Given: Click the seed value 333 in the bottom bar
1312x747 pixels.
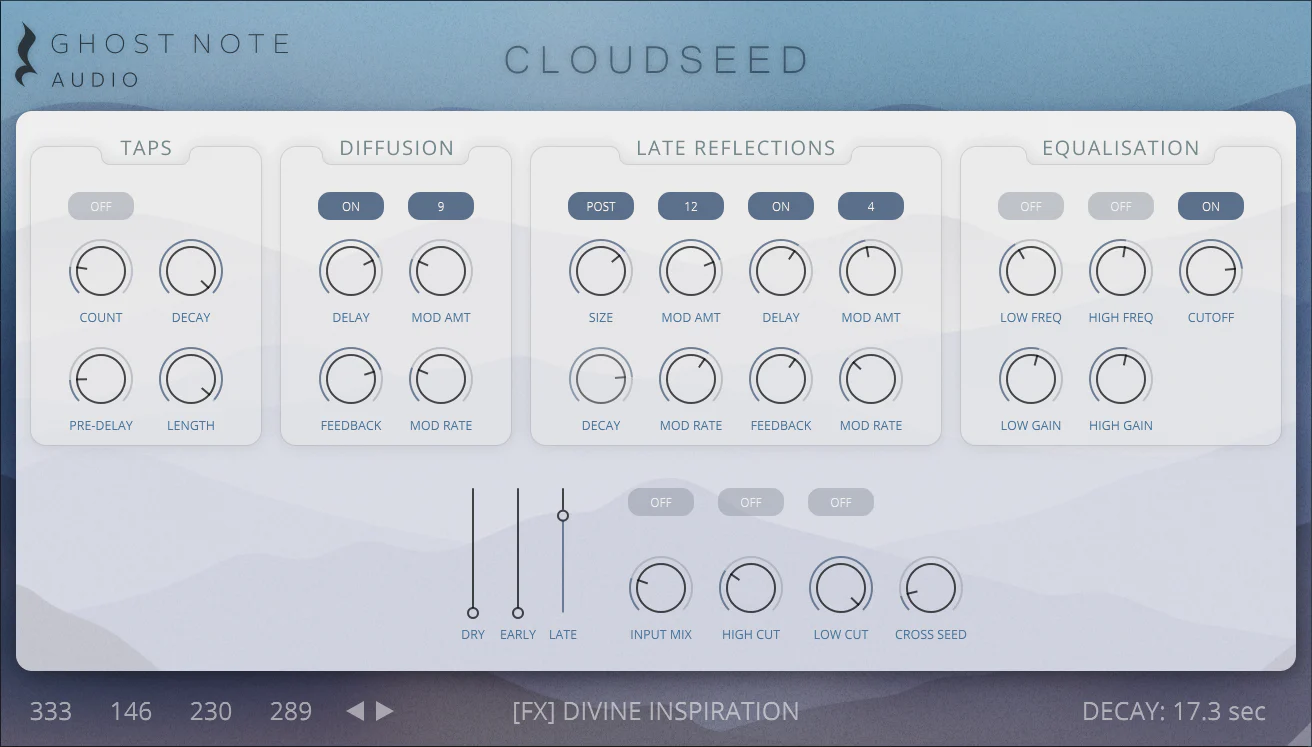Looking at the screenshot, I should point(50,711).
